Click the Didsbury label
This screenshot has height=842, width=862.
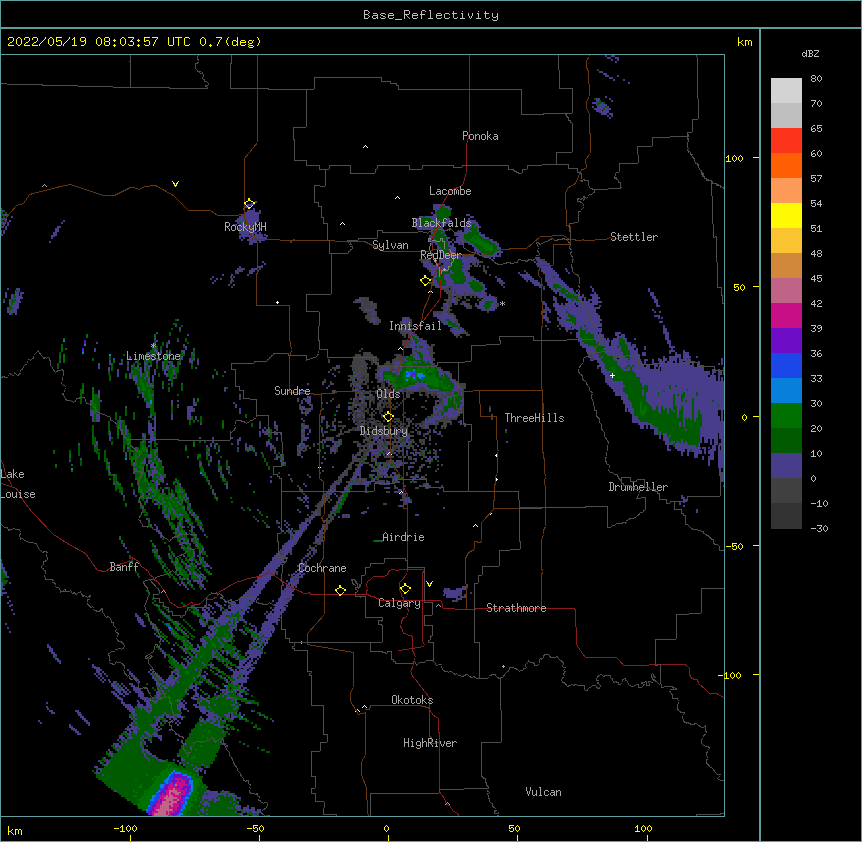tap(384, 431)
